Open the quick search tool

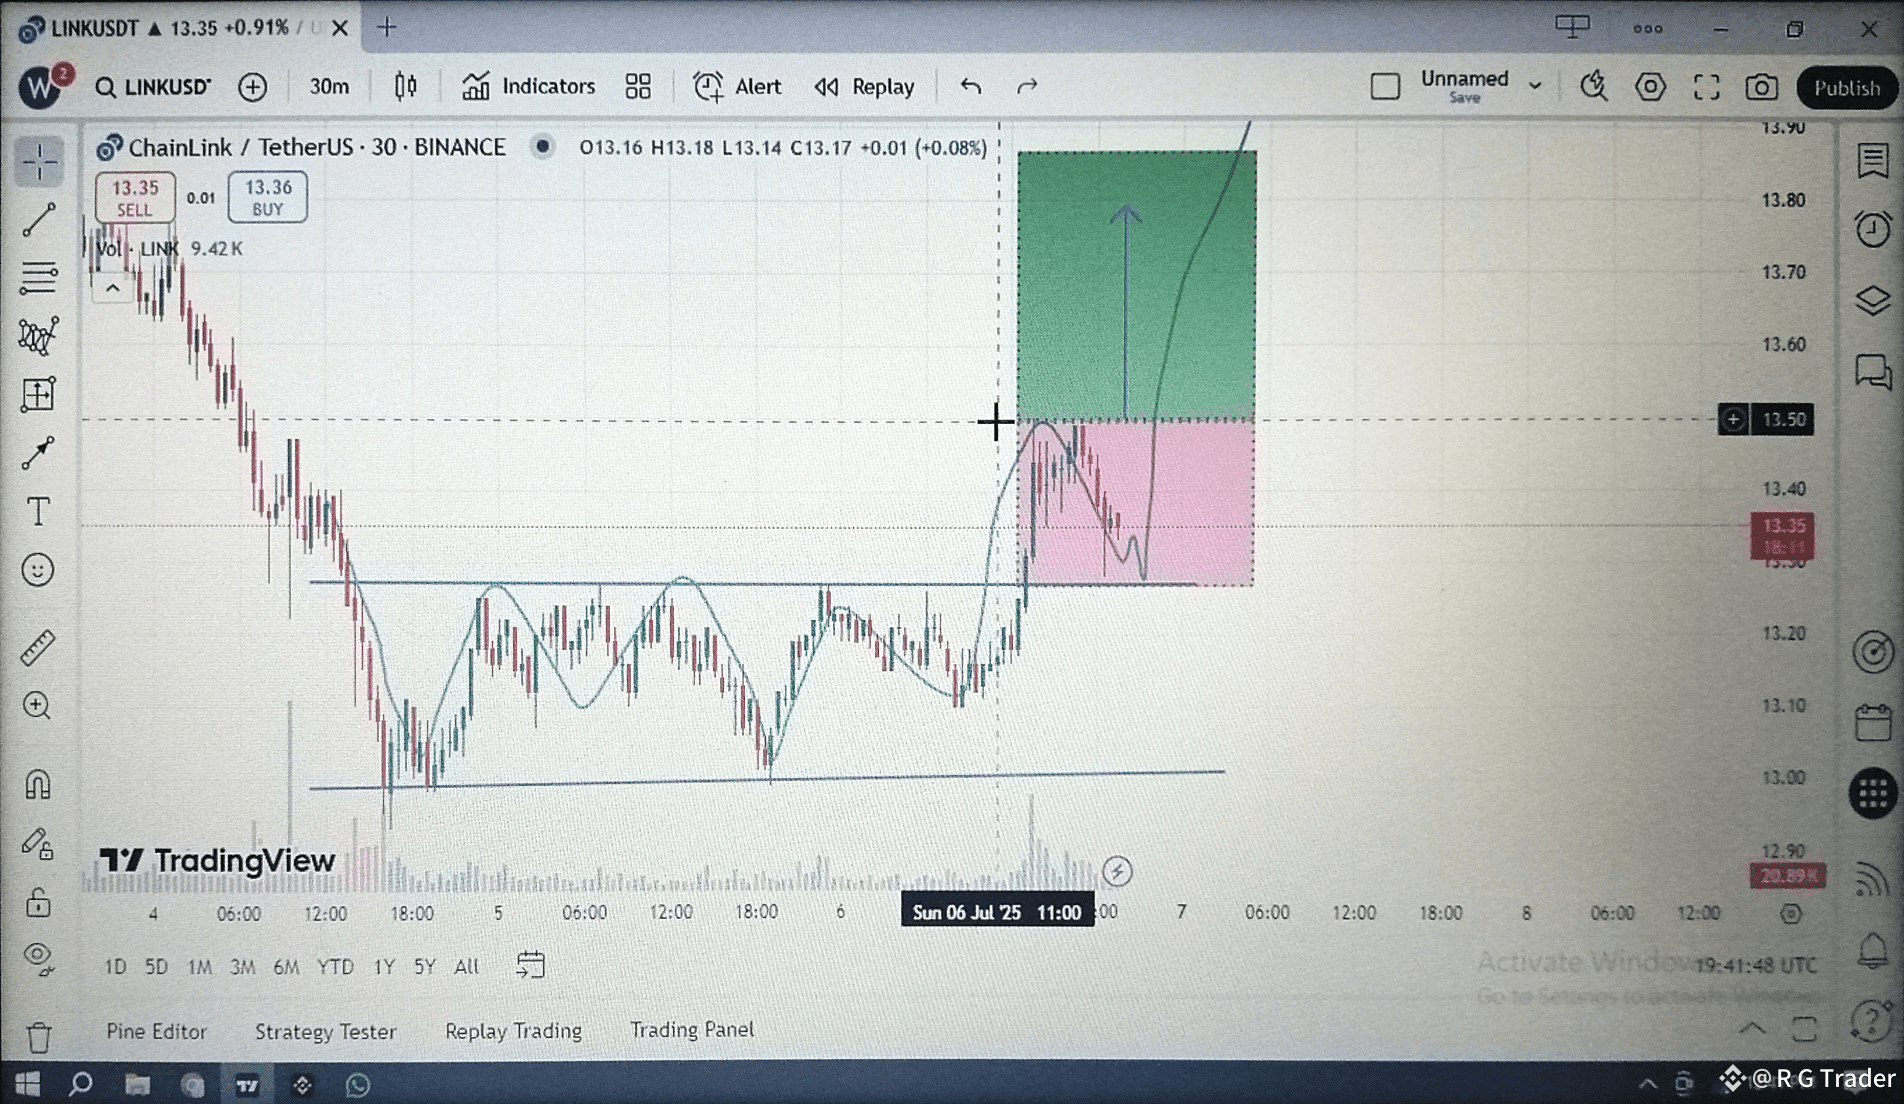point(1594,87)
